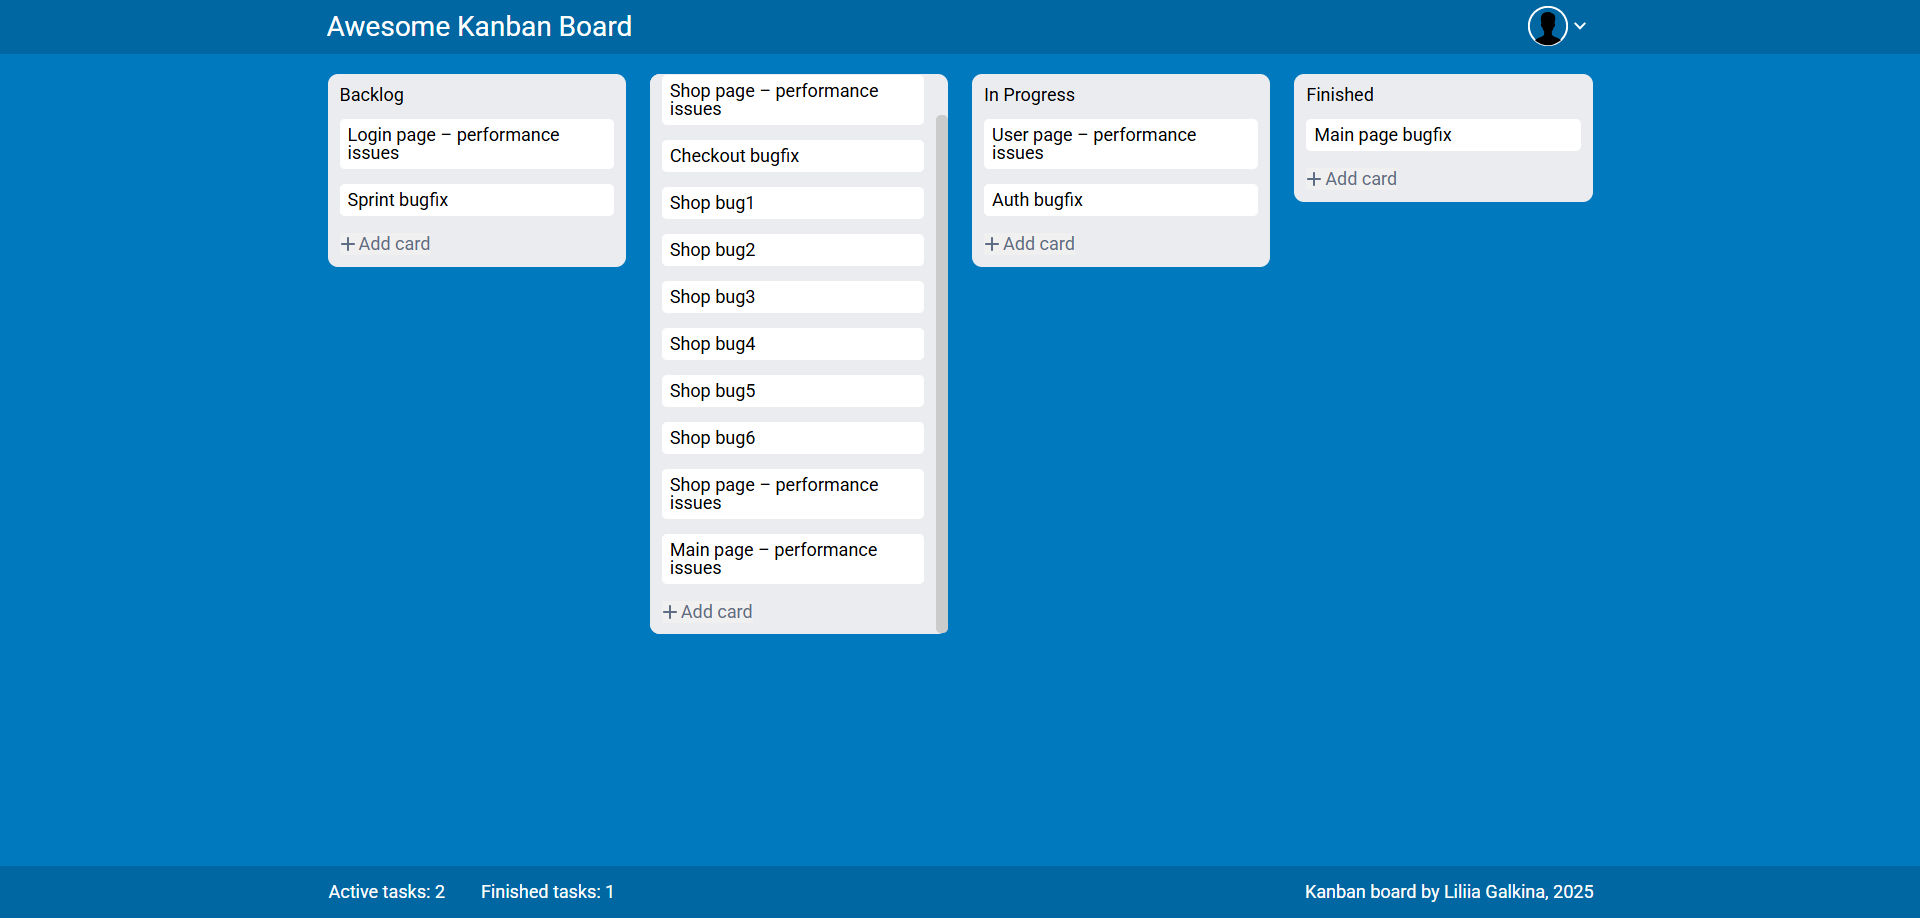1920x918 pixels.
Task: Click plus icon in Finished column
Action: (1314, 179)
